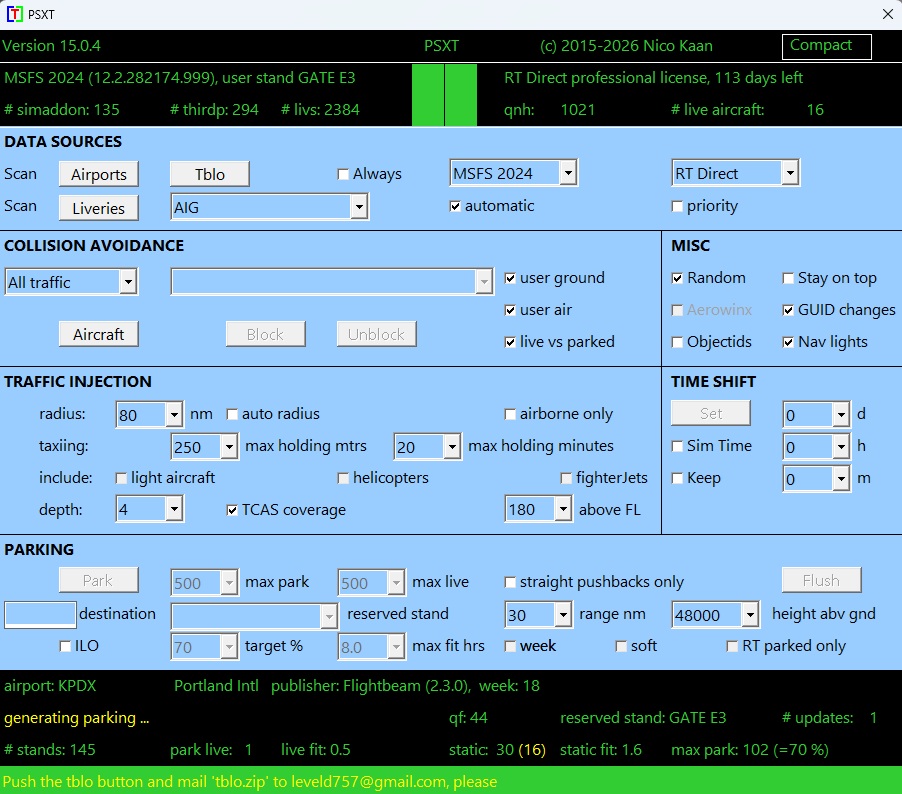Screen dimensions: 902x794
Task: Click the Set time shift button
Action: click(x=710, y=413)
